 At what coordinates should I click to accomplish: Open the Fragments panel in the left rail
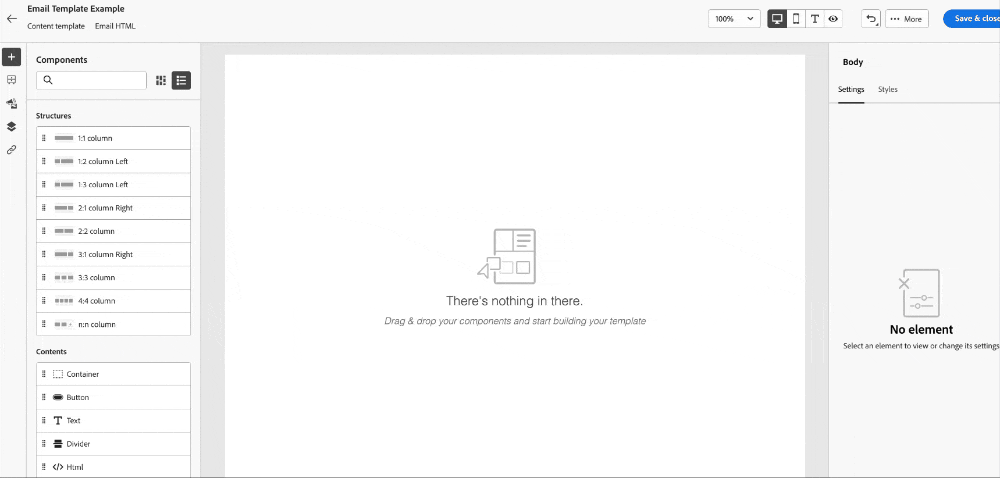(x=11, y=80)
